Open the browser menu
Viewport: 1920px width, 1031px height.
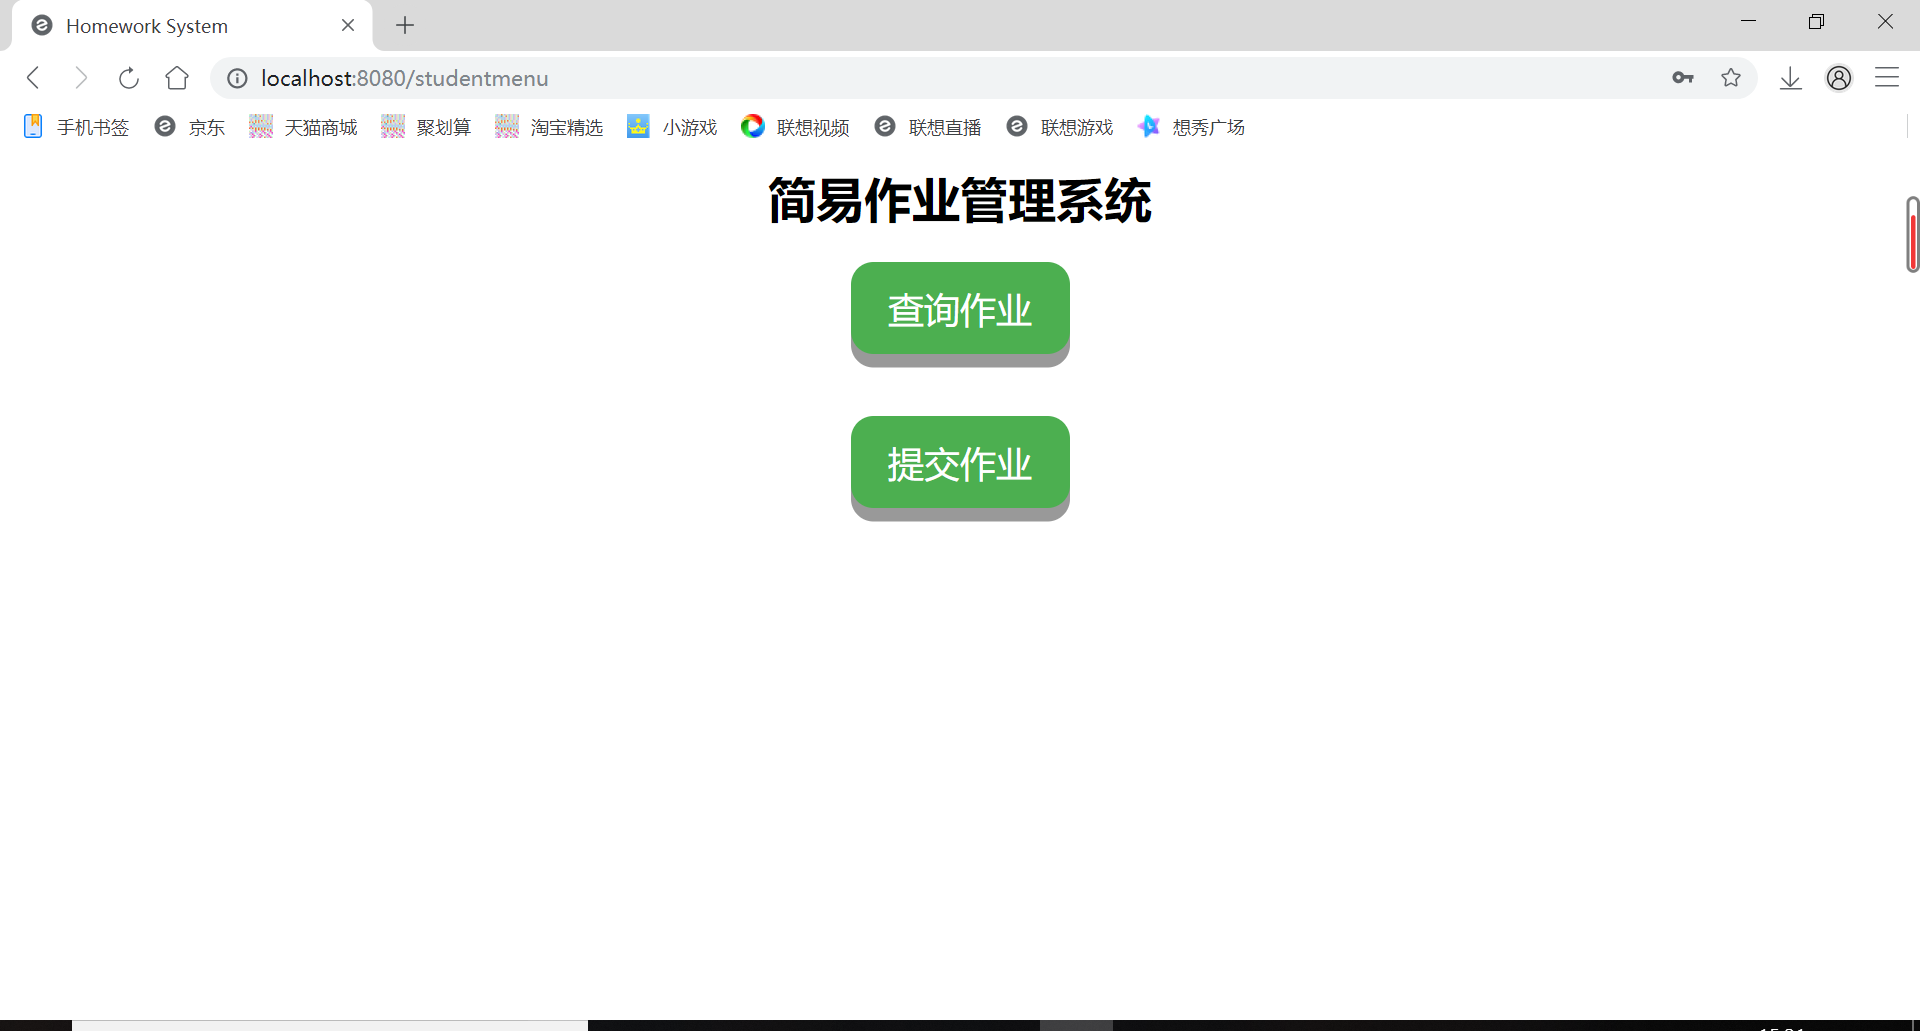pyautogui.click(x=1888, y=78)
